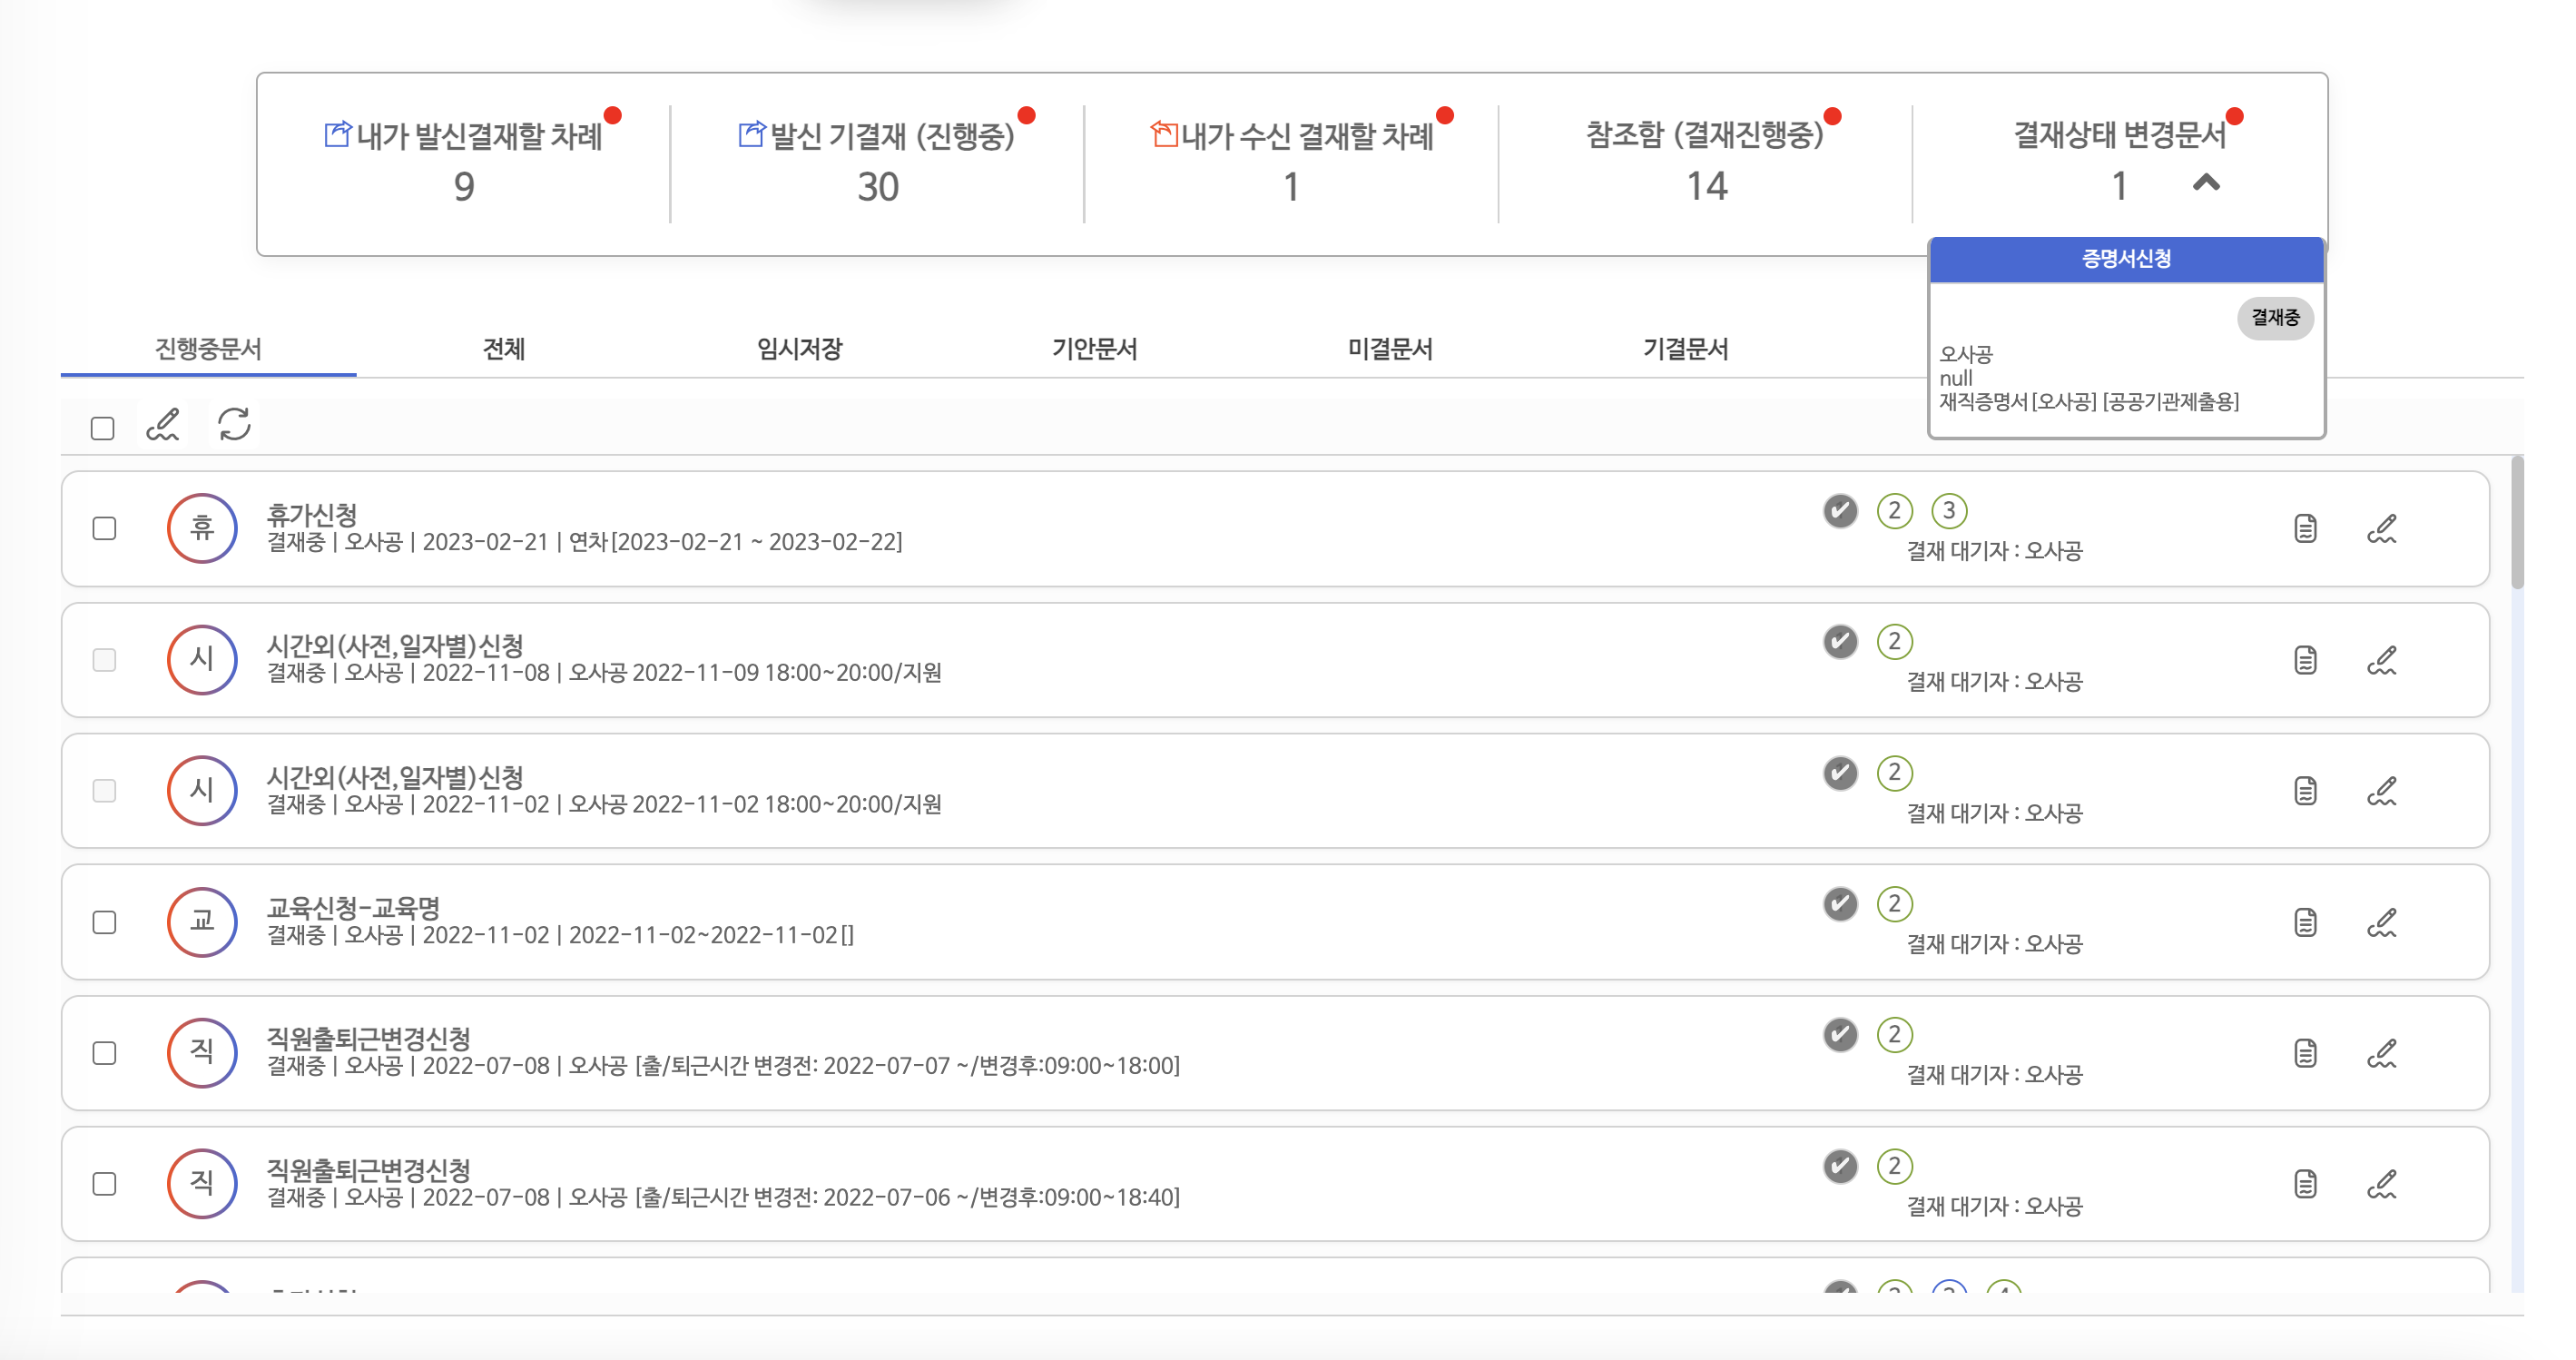Expand the 참조함 (결재진행중) summary of 14
This screenshot has width=2576, height=1360.
click(x=1706, y=187)
